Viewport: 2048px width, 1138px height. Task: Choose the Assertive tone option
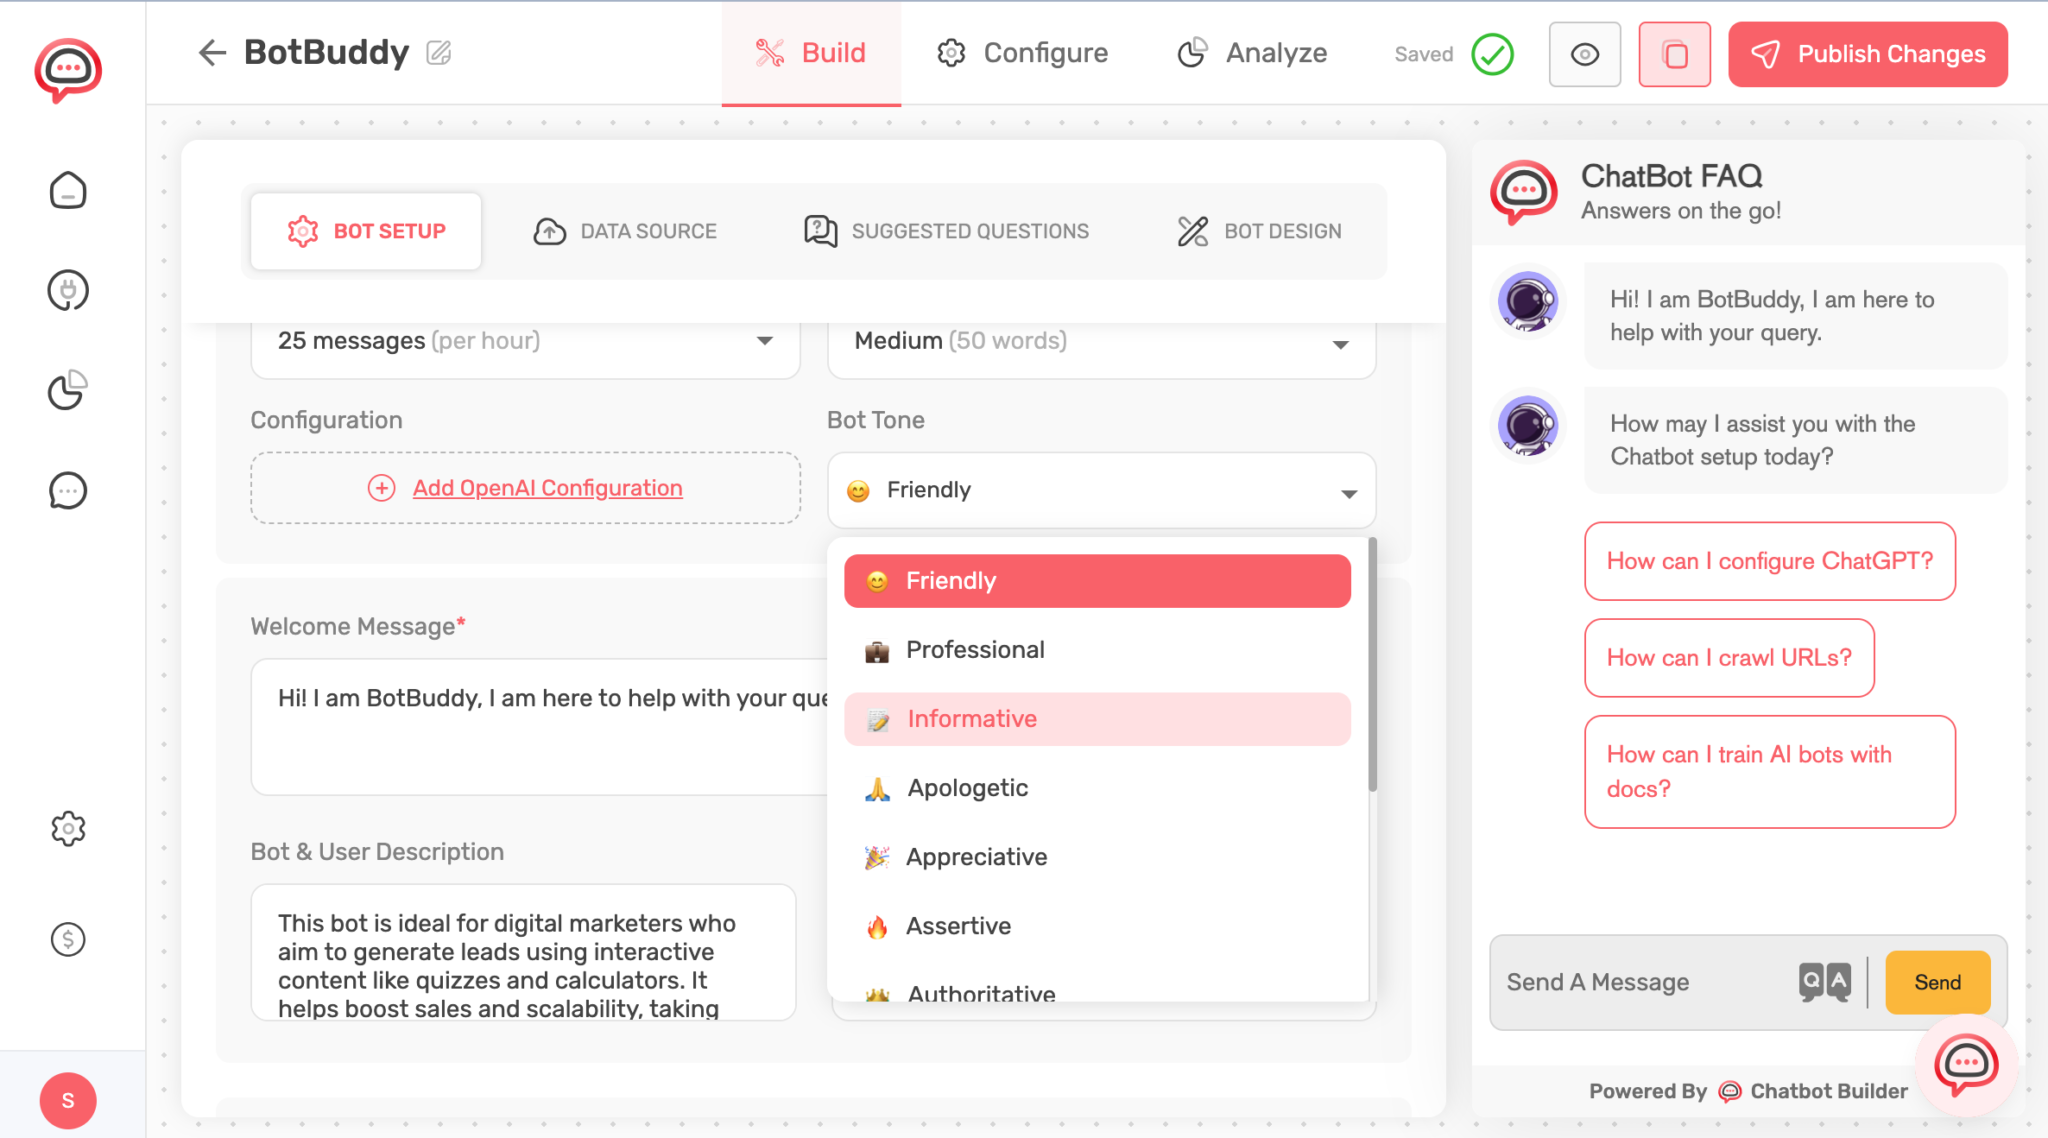1097,926
